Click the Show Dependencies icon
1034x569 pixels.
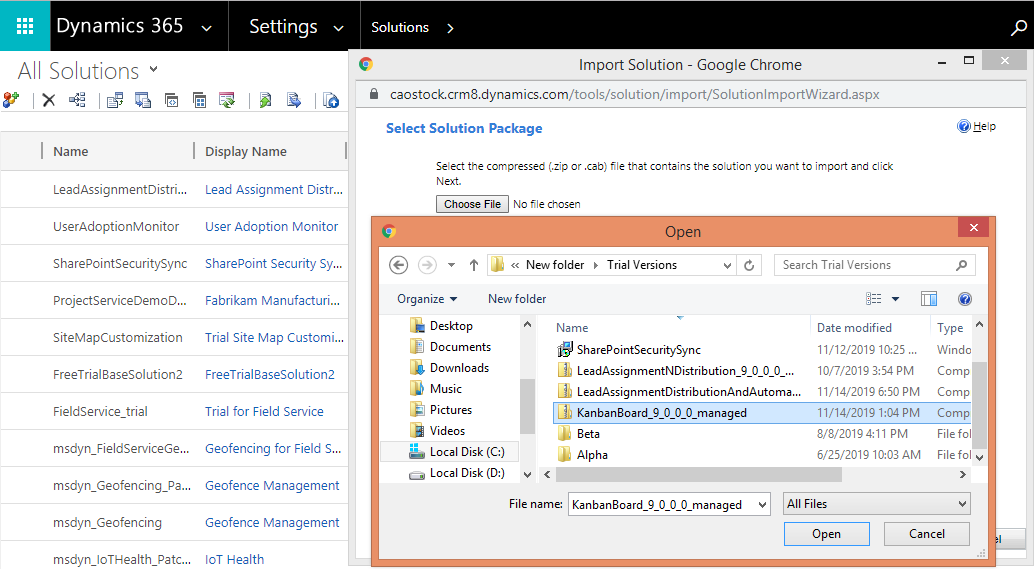pyautogui.click(x=77, y=100)
